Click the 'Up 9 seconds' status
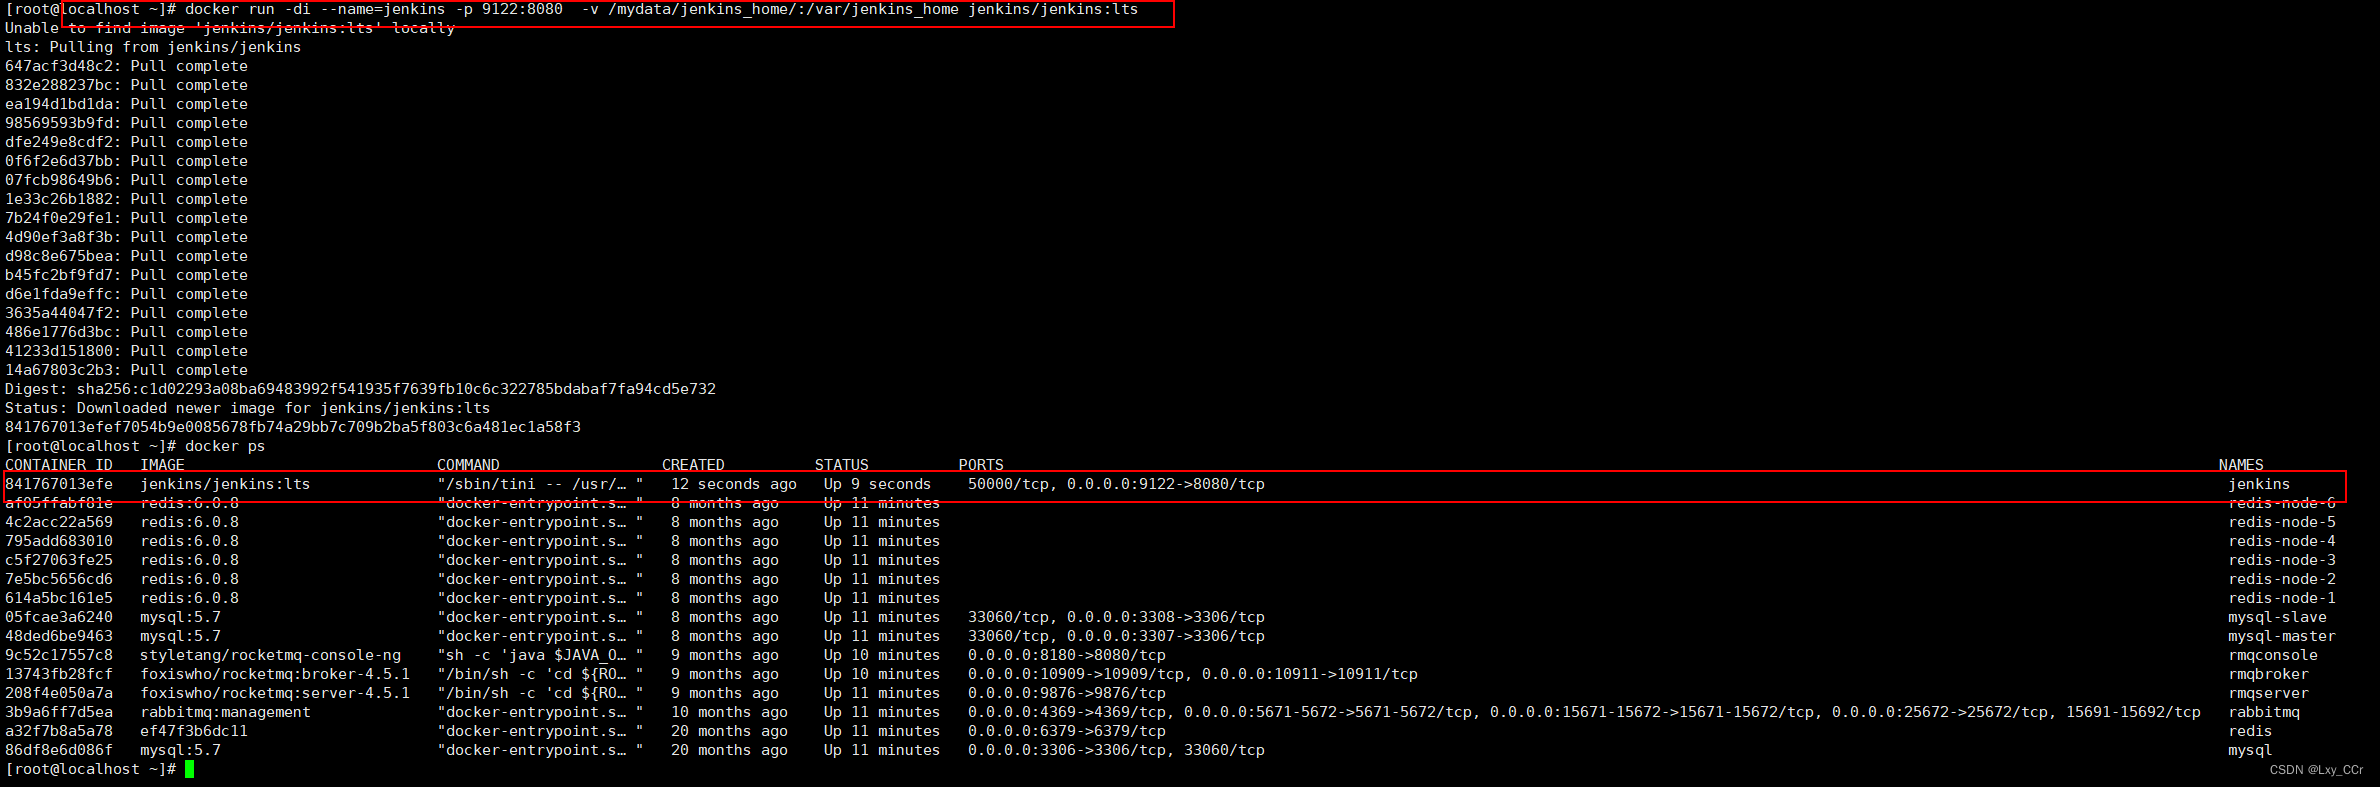Viewport: 2380px width, 787px height. (x=877, y=484)
